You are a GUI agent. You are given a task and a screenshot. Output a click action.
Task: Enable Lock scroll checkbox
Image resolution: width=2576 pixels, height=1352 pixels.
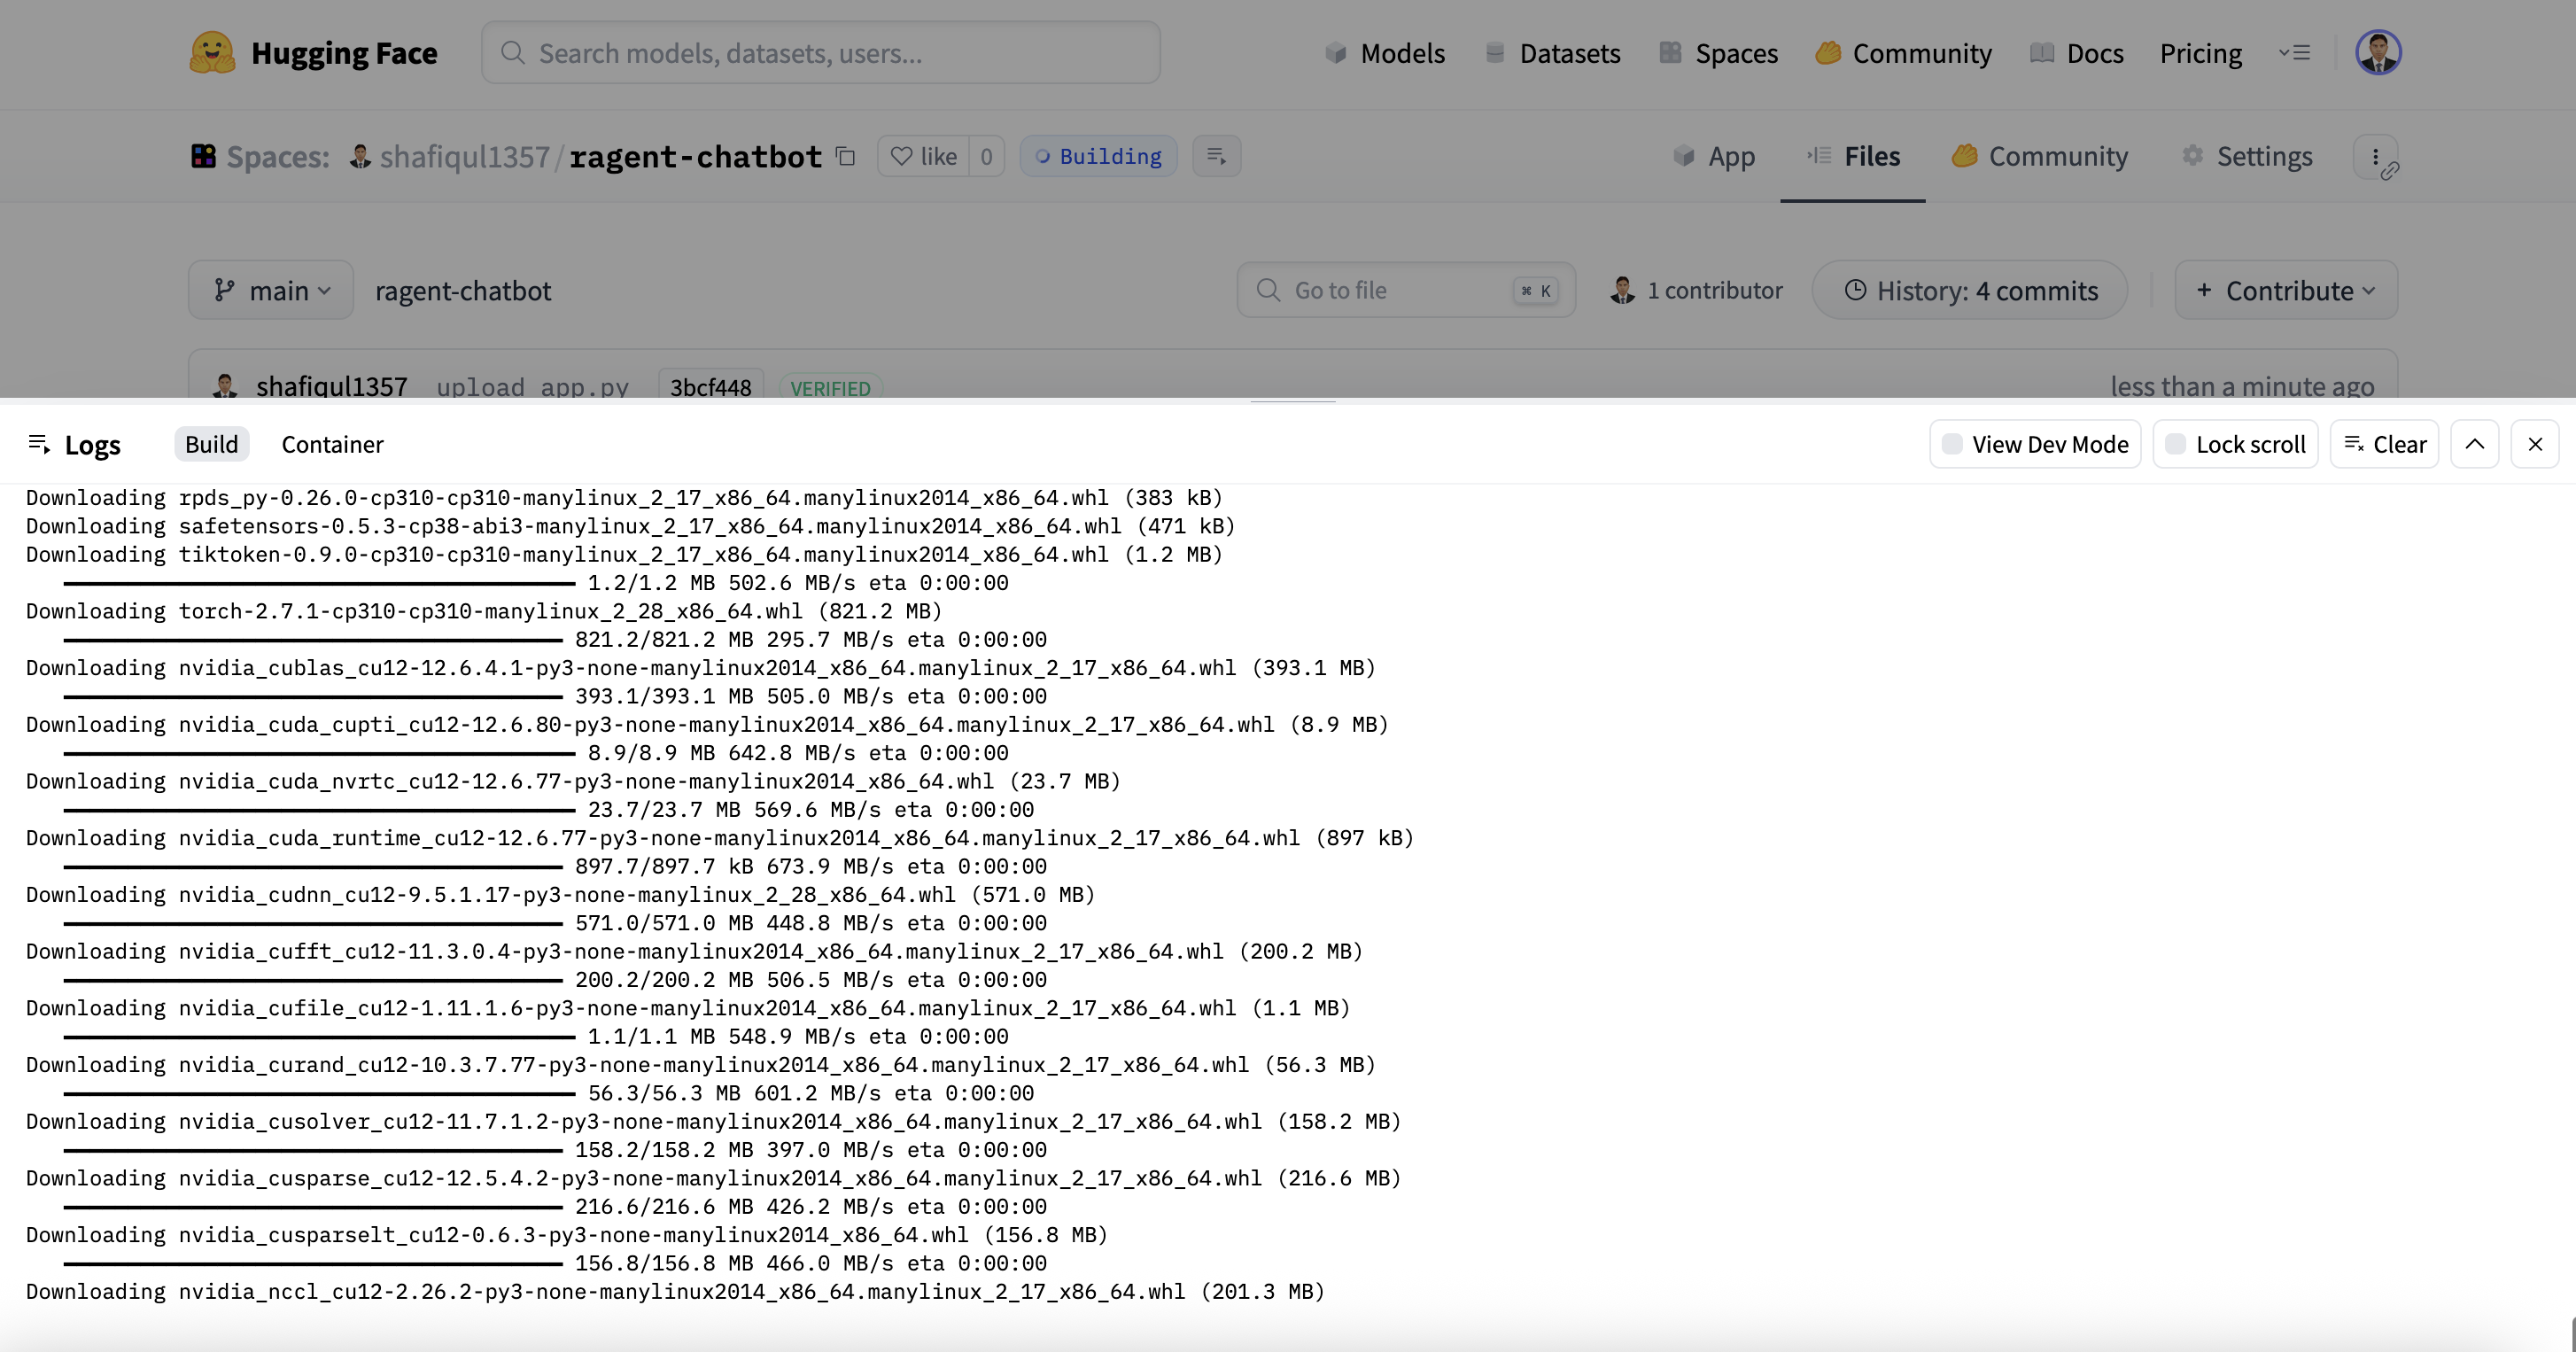[x=2175, y=444]
